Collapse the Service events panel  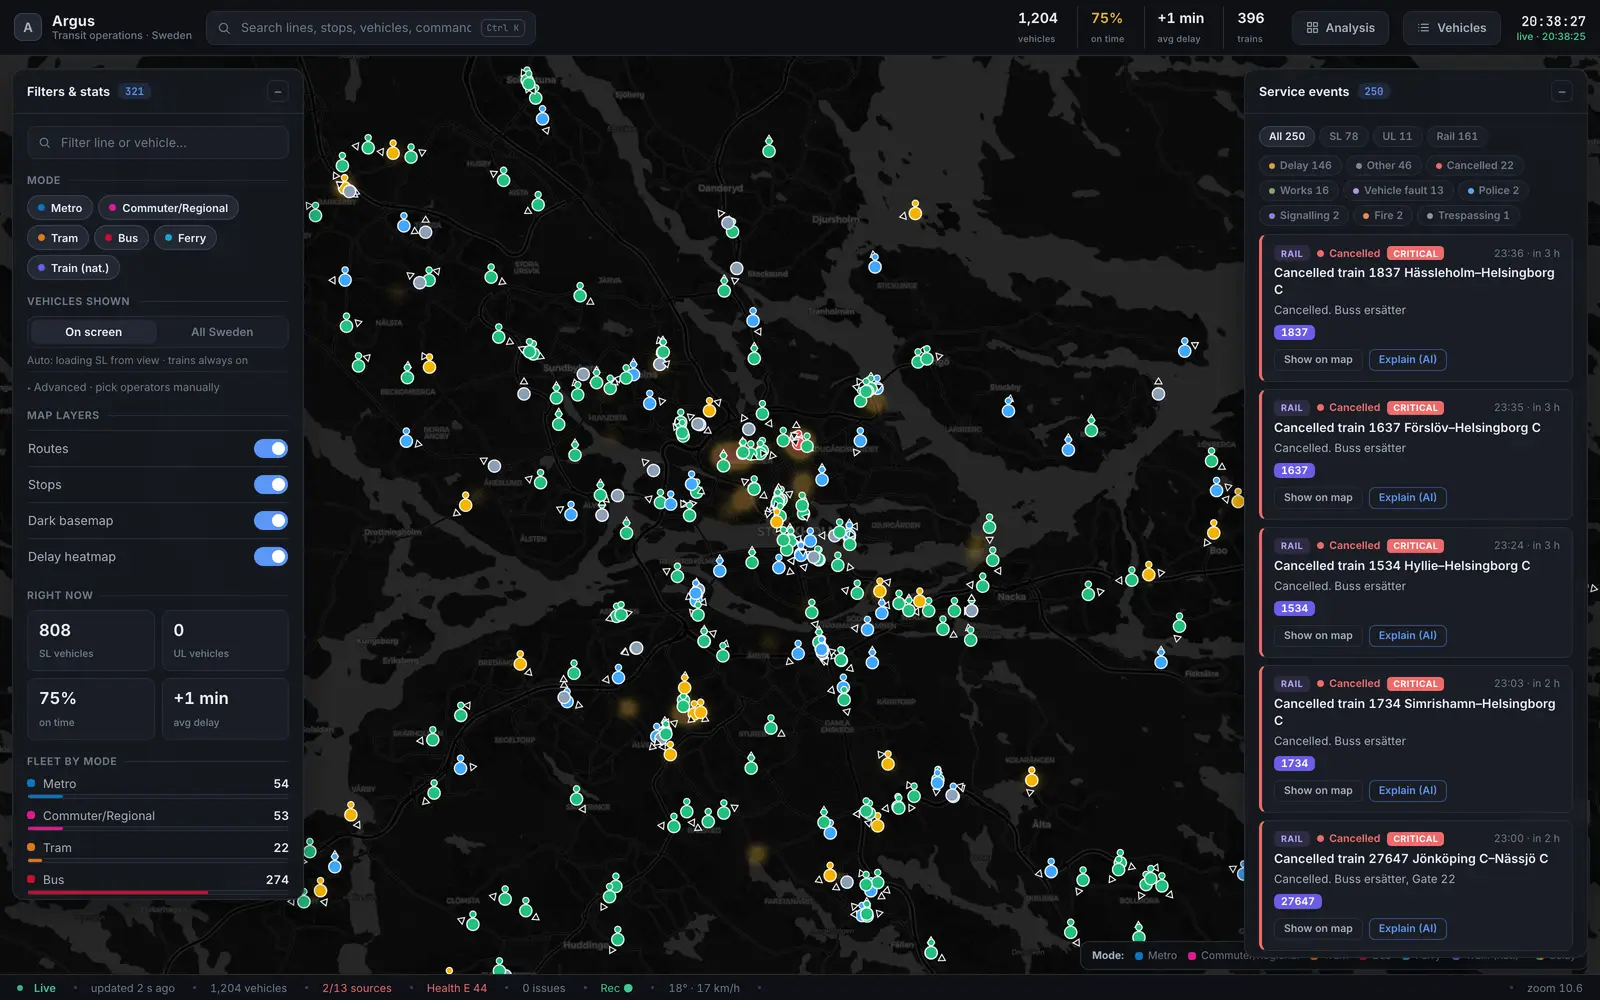click(1562, 92)
